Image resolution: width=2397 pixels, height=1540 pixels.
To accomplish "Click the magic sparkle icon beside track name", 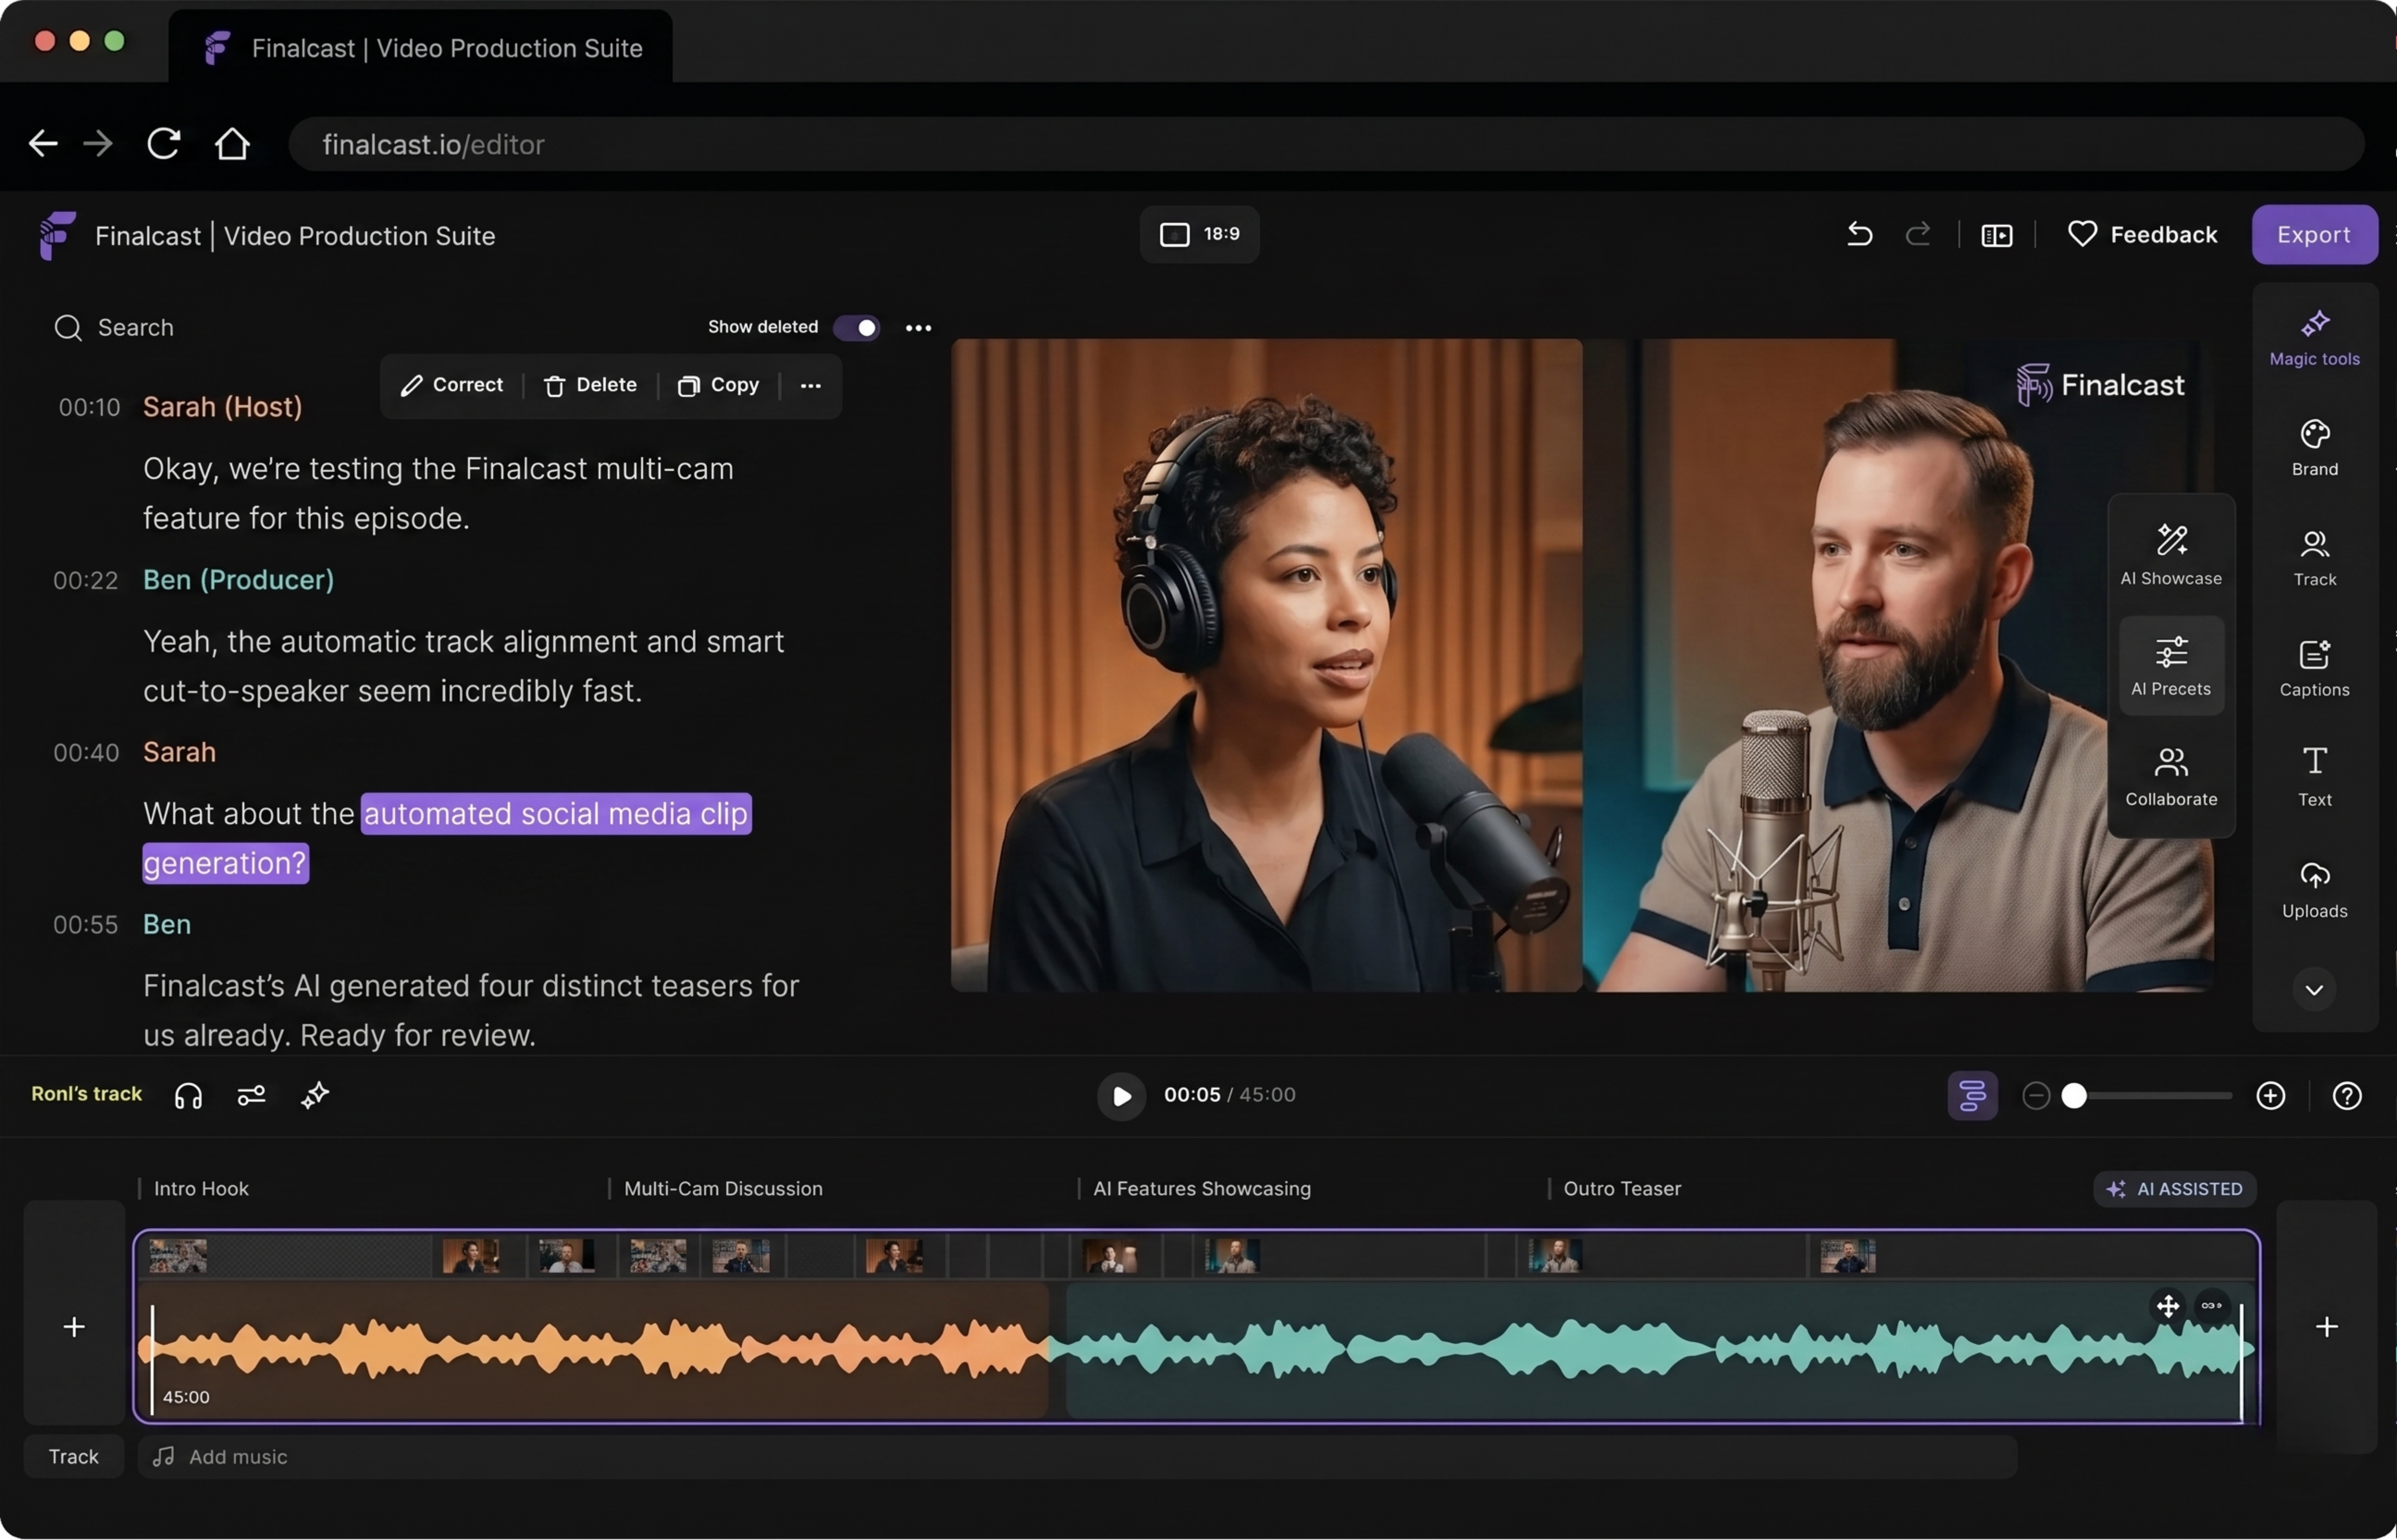I will [x=314, y=1096].
